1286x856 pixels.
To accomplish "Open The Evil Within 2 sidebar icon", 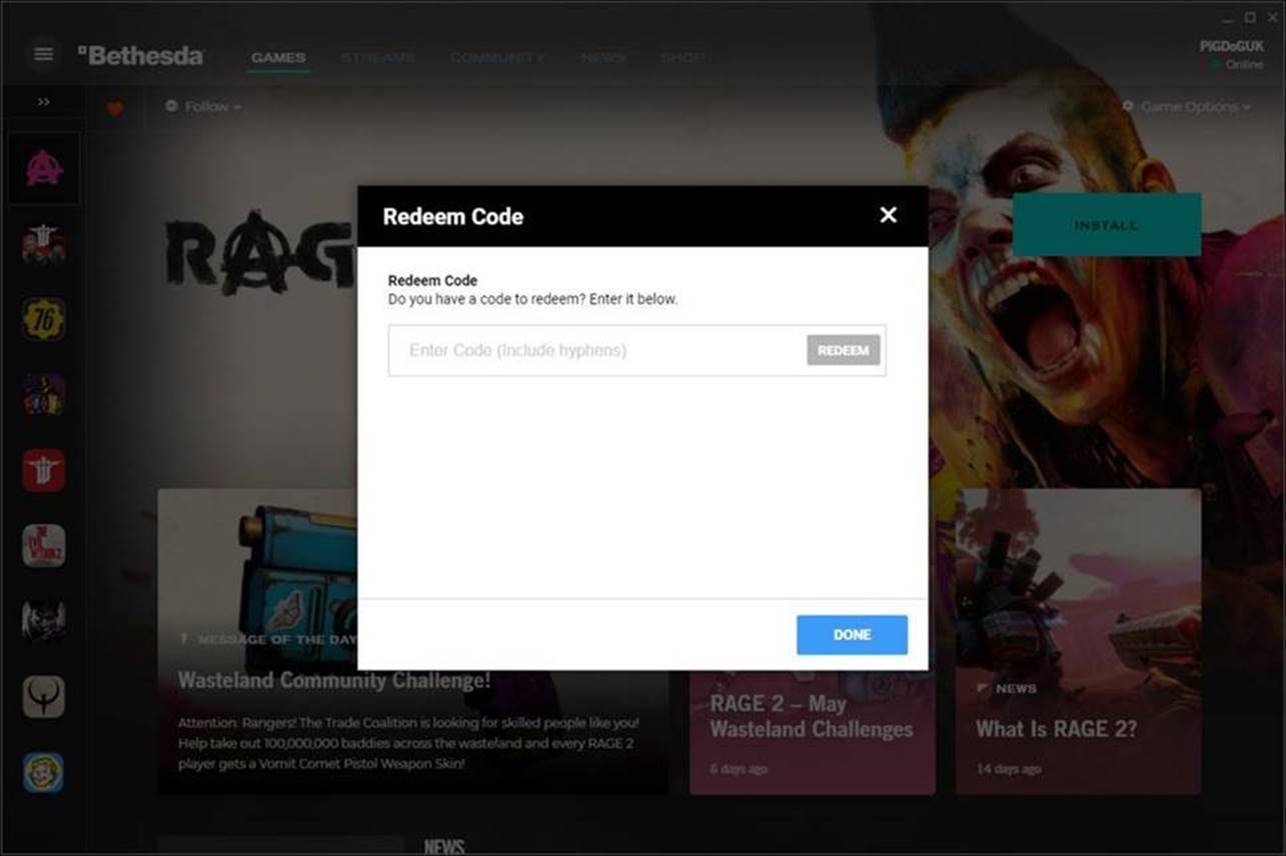I will coord(44,546).
